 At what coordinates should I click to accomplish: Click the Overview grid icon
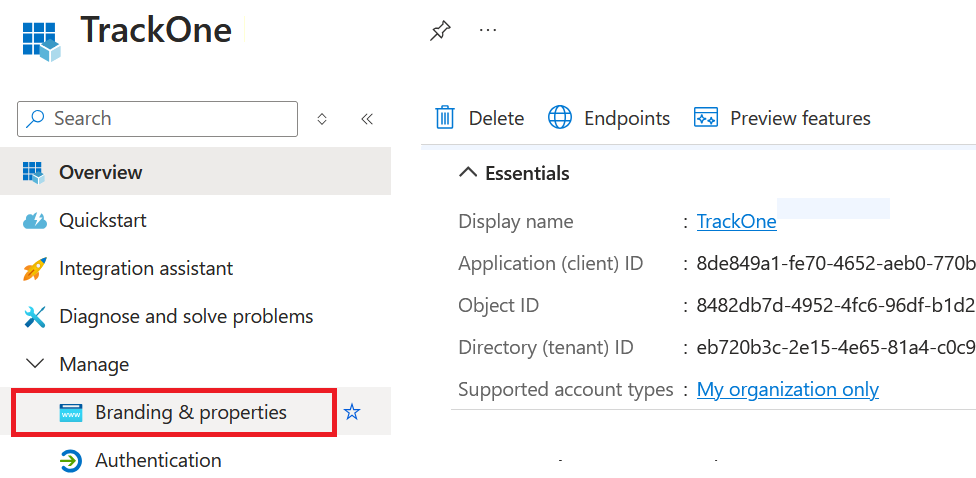point(33,172)
